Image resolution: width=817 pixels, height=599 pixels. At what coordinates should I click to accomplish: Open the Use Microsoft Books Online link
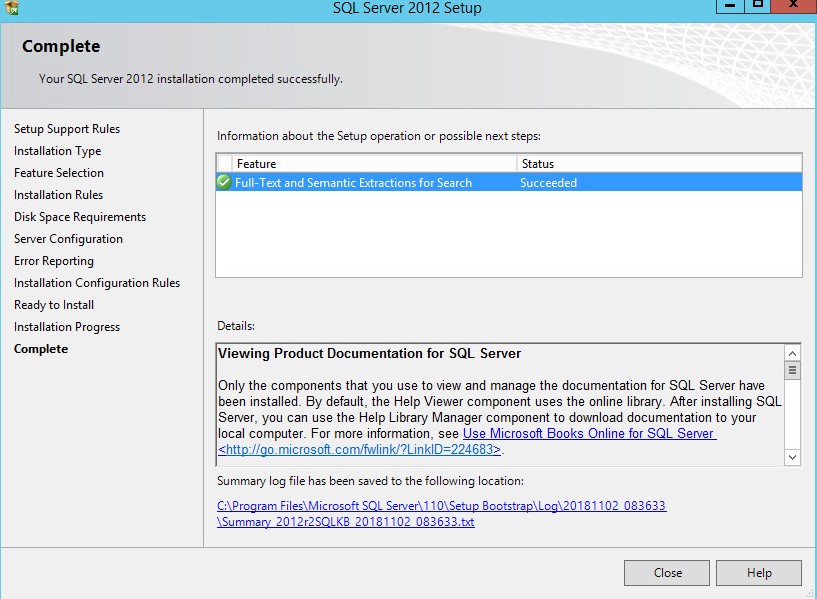point(590,433)
